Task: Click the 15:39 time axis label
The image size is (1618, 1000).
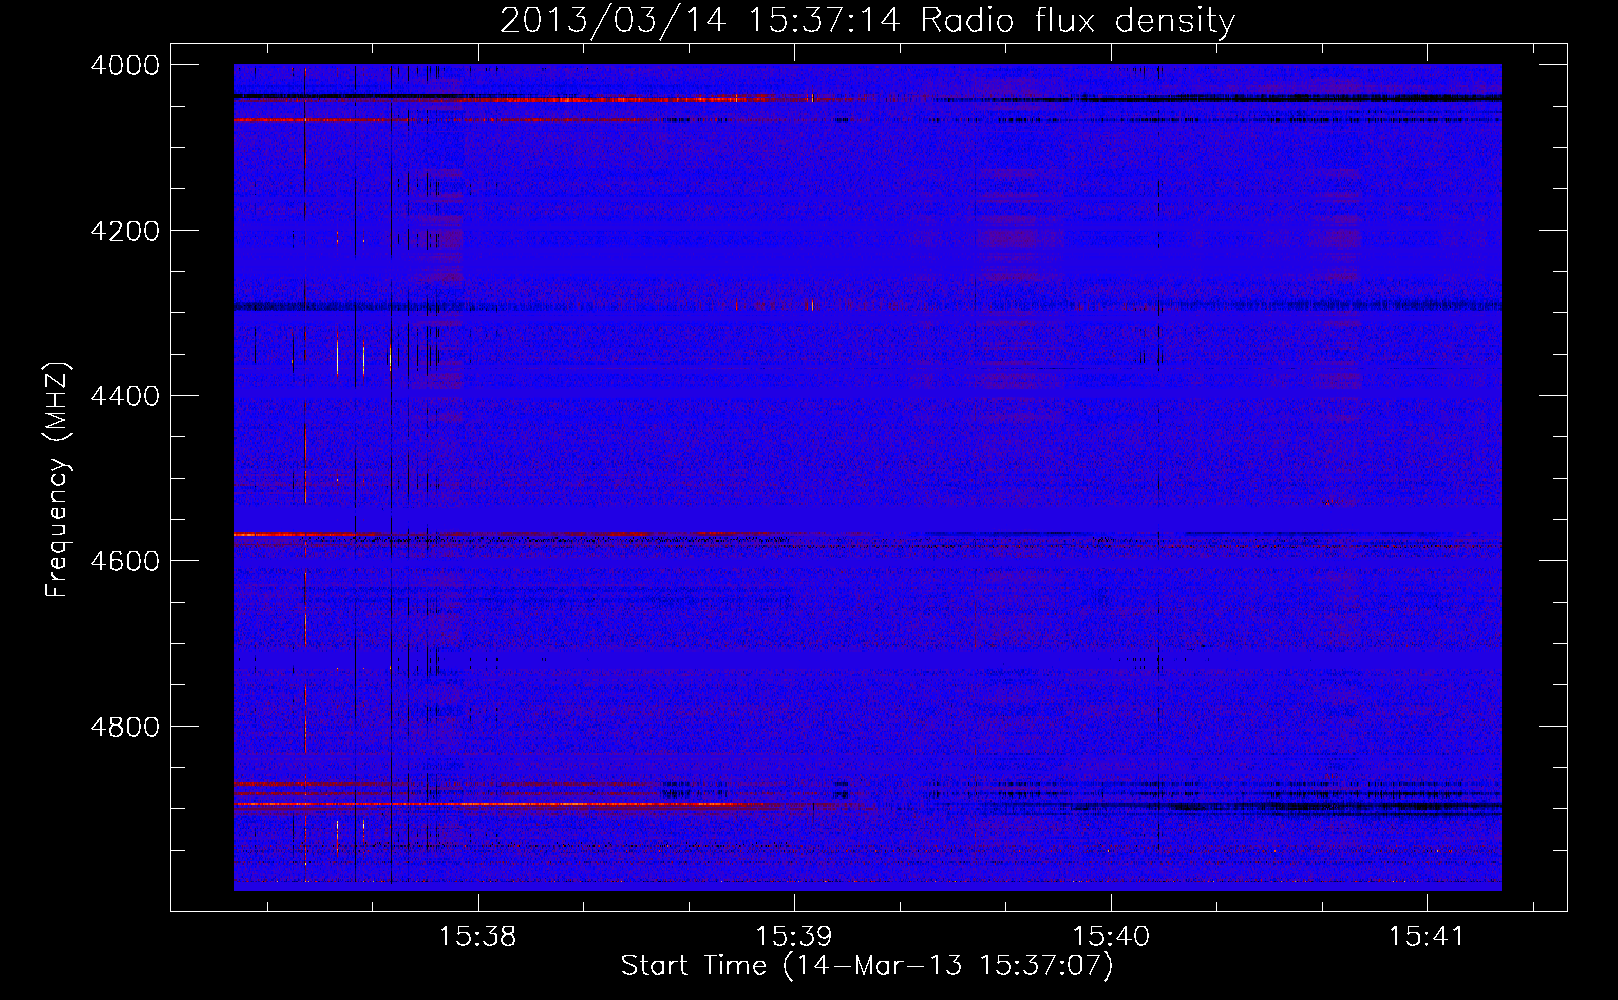Action: [794, 936]
